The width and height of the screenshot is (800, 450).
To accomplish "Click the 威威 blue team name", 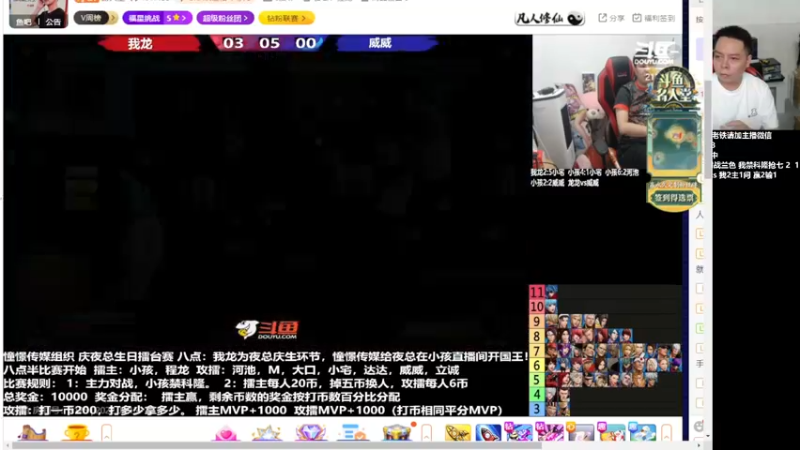I will click(380, 43).
